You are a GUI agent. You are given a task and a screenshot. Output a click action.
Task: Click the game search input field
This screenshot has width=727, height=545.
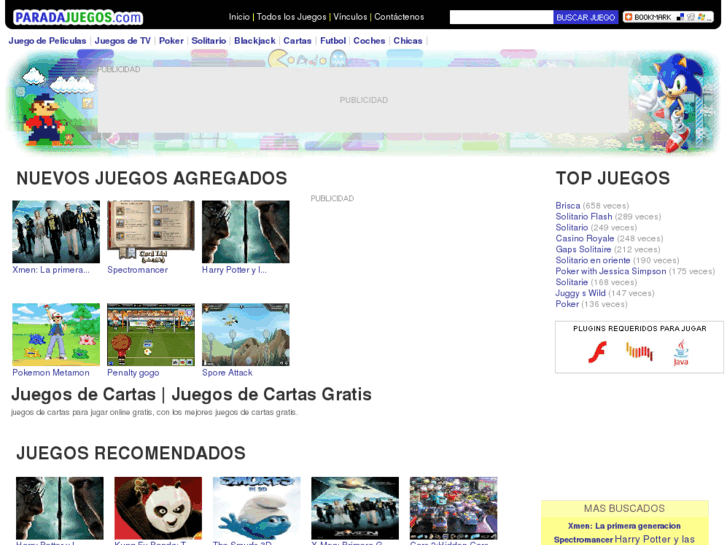pyautogui.click(x=501, y=17)
